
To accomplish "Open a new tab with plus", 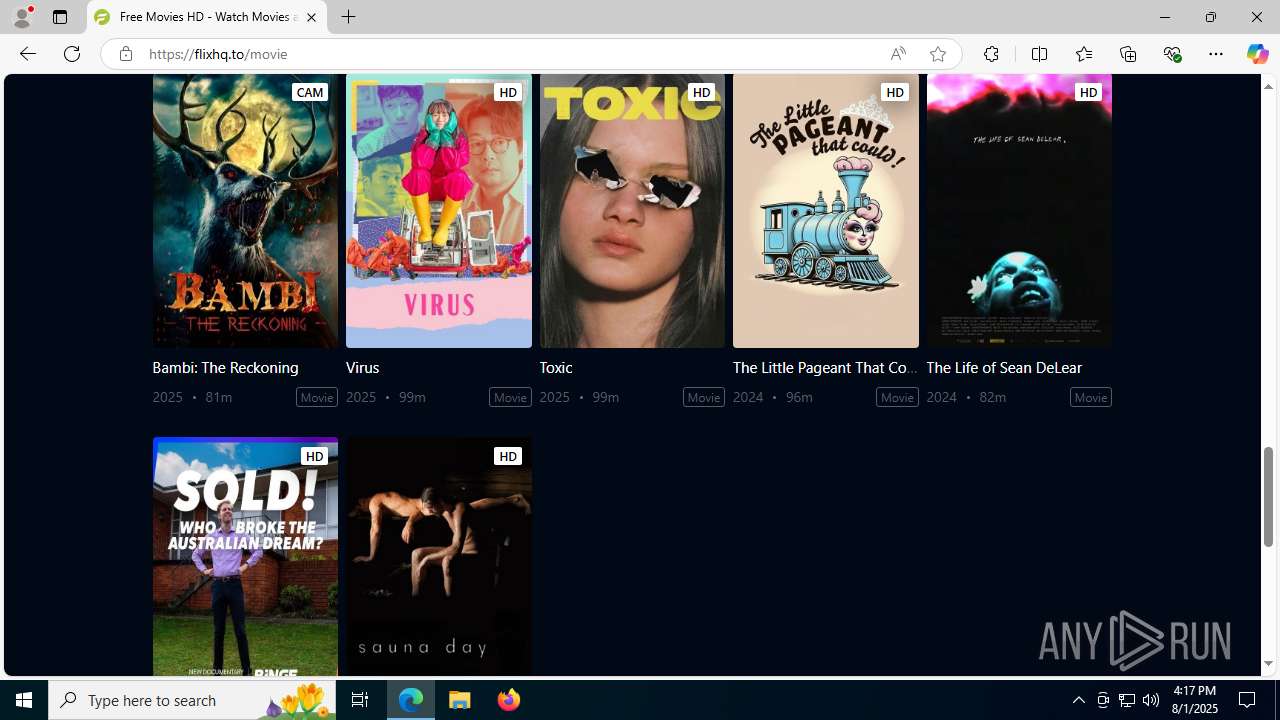I will pos(348,17).
